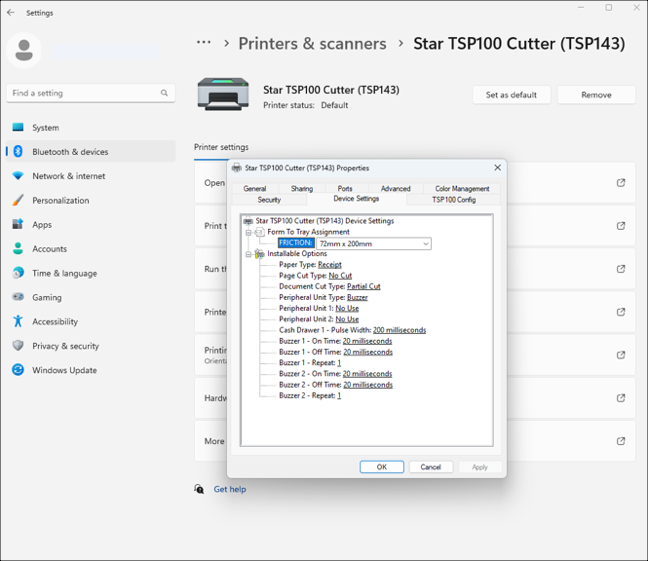The image size is (648, 561).
Task: Open the Ports tab
Action: pyautogui.click(x=345, y=189)
